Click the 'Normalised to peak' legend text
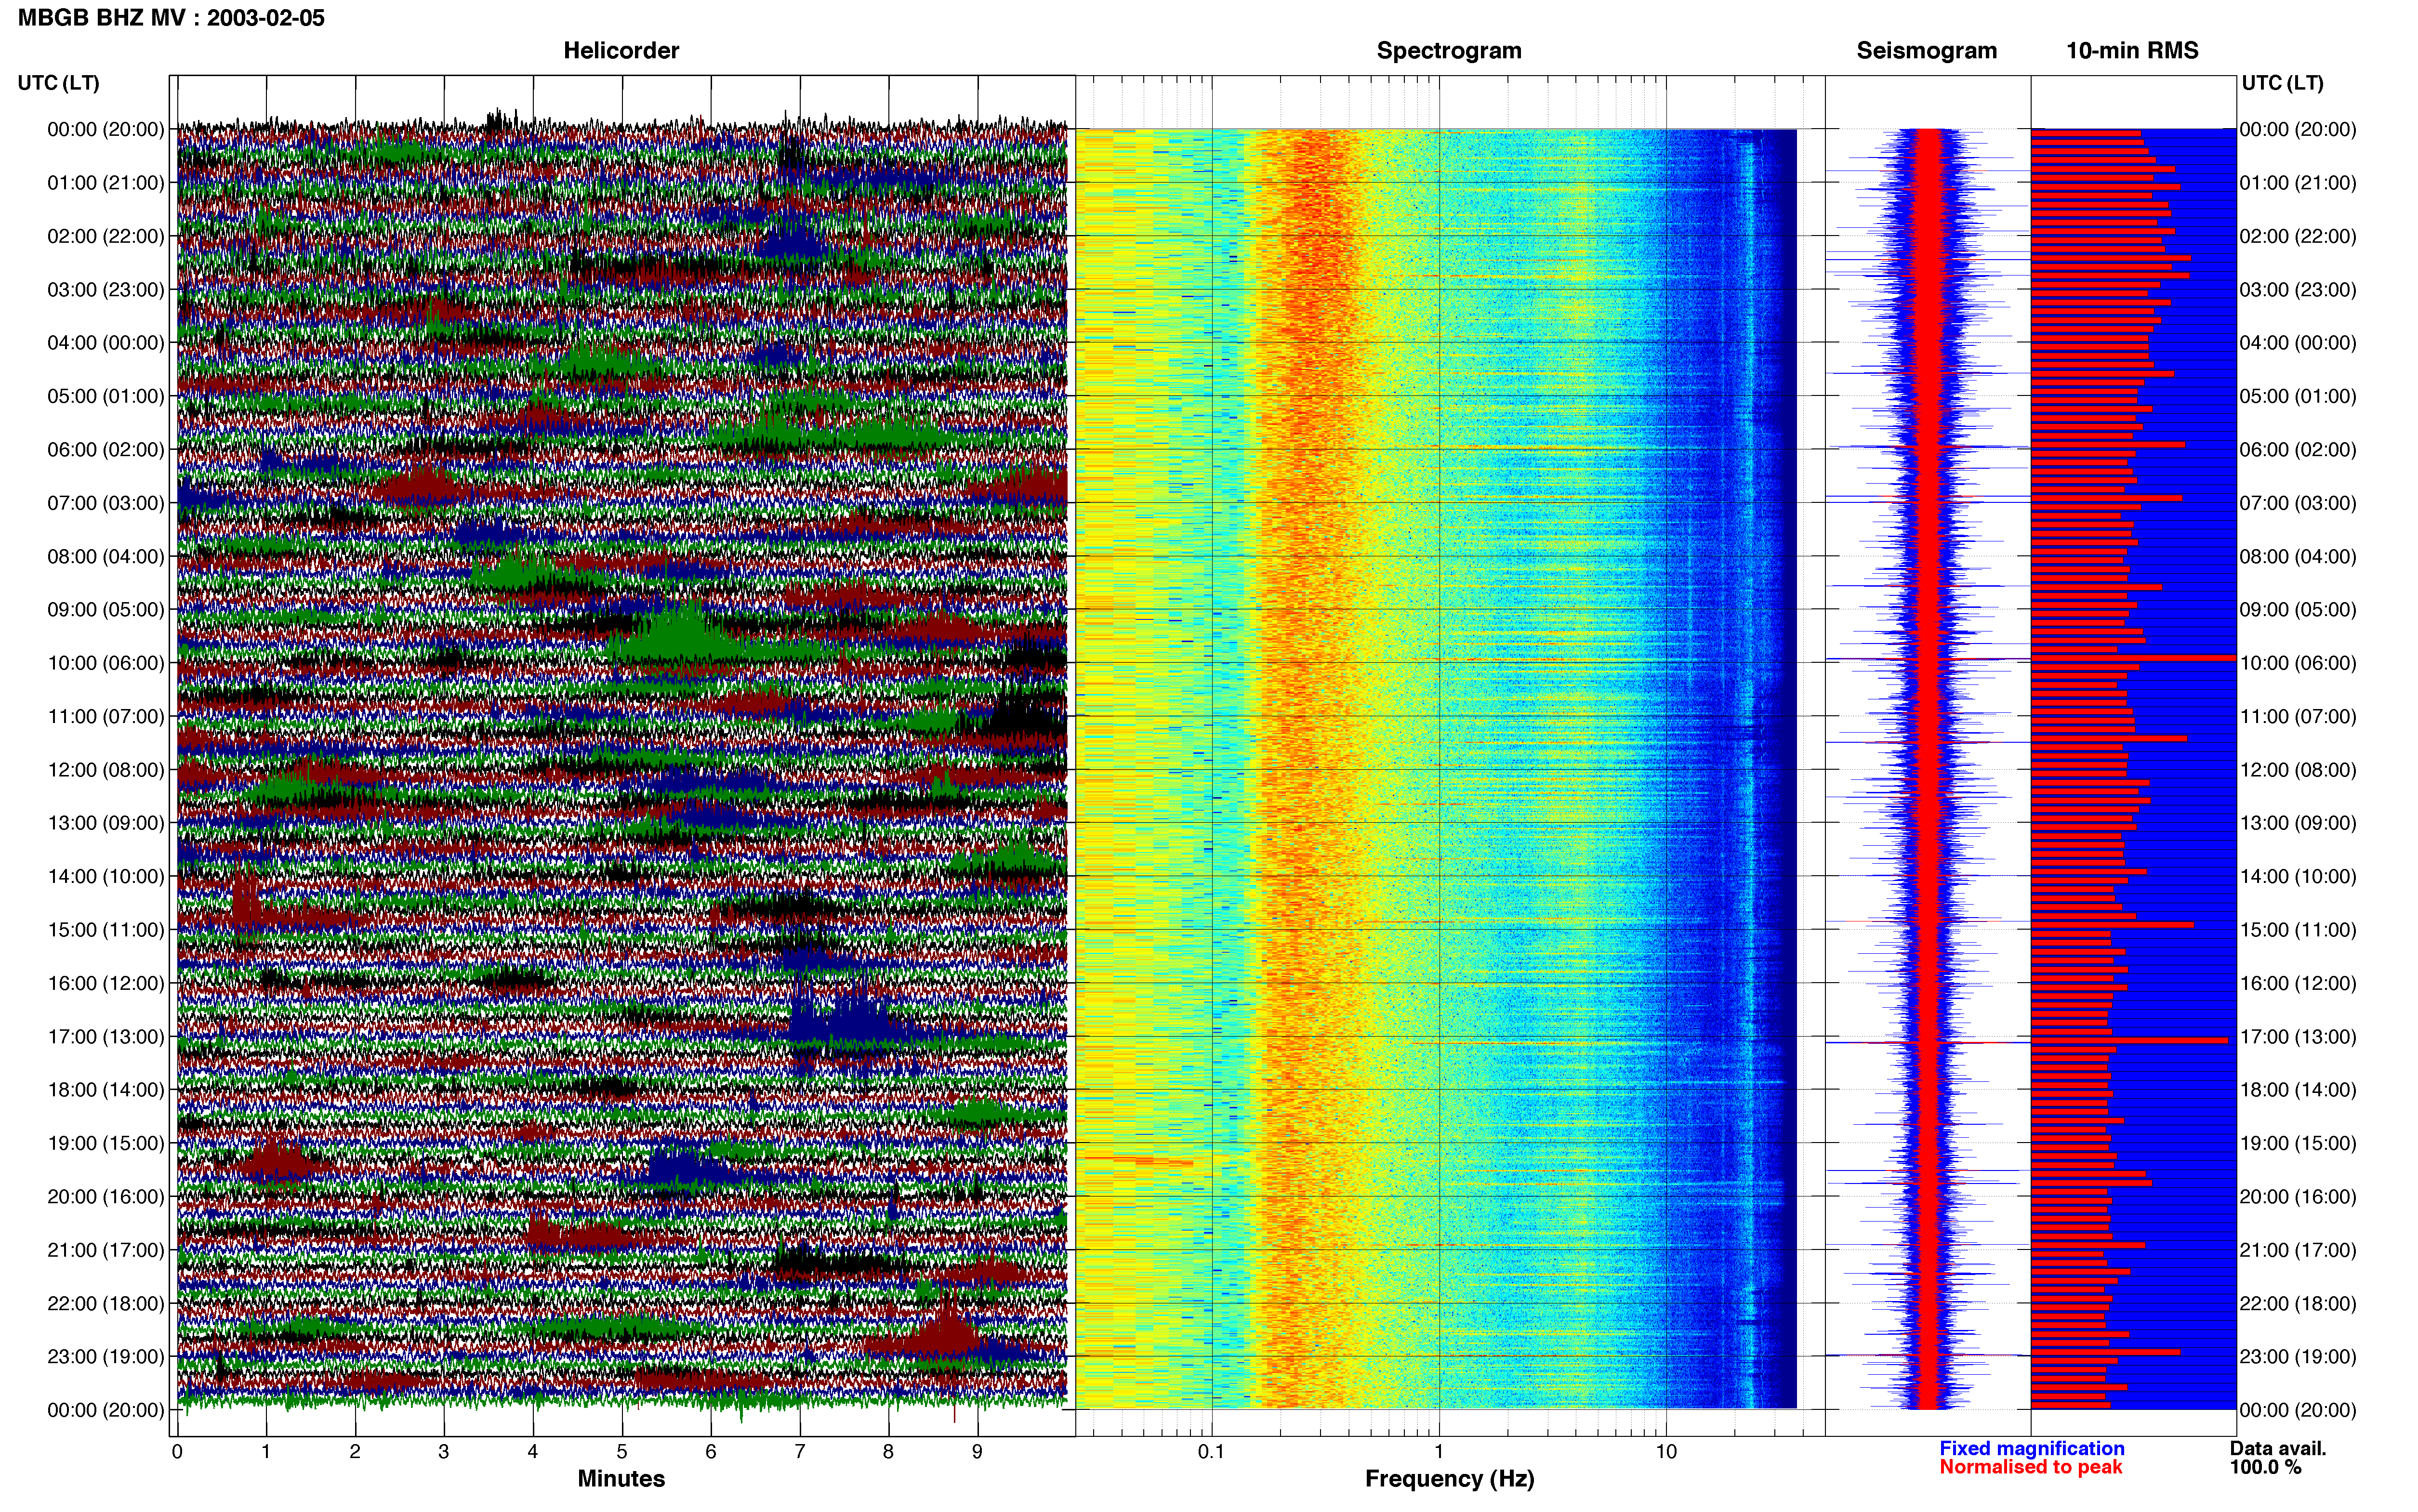 coord(2030,1467)
